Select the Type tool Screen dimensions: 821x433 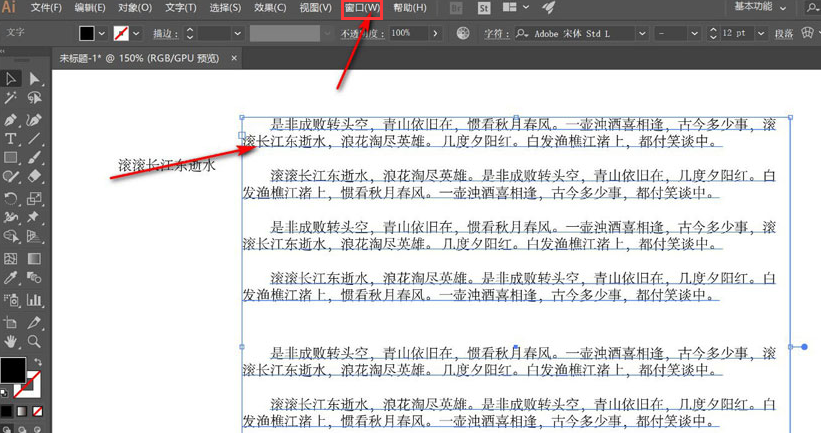click(x=11, y=138)
